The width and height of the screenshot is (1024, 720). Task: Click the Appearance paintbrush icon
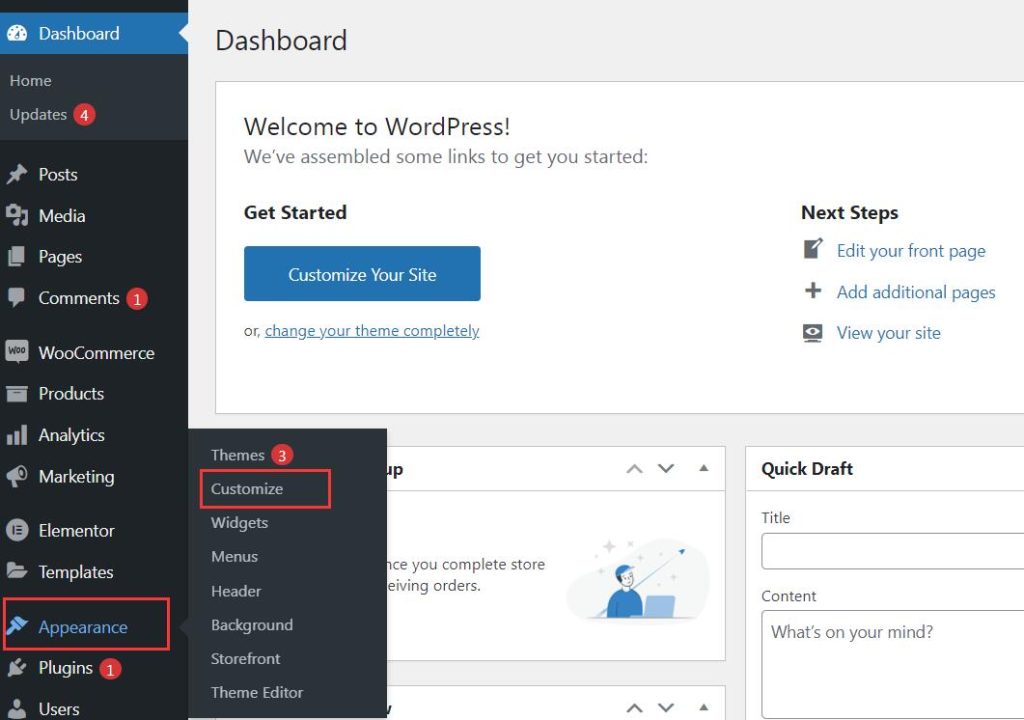pyautogui.click(x=17, y=626)
